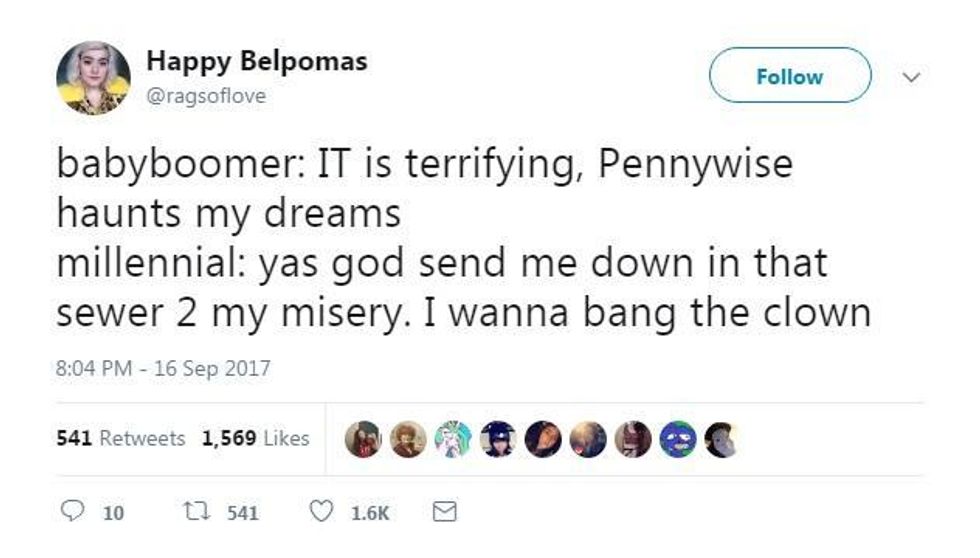
Task: Click the blue-hat liker avatar
Action: point(497,439)
